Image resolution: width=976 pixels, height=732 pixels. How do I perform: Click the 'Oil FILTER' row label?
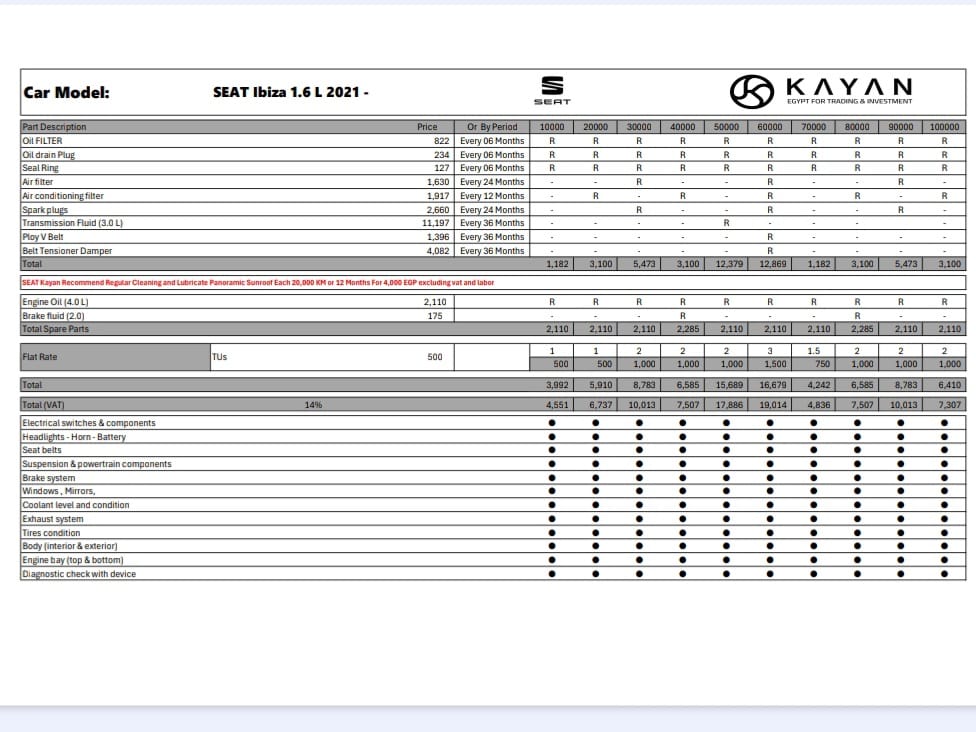pyautogui.click(x=42, y=141)
